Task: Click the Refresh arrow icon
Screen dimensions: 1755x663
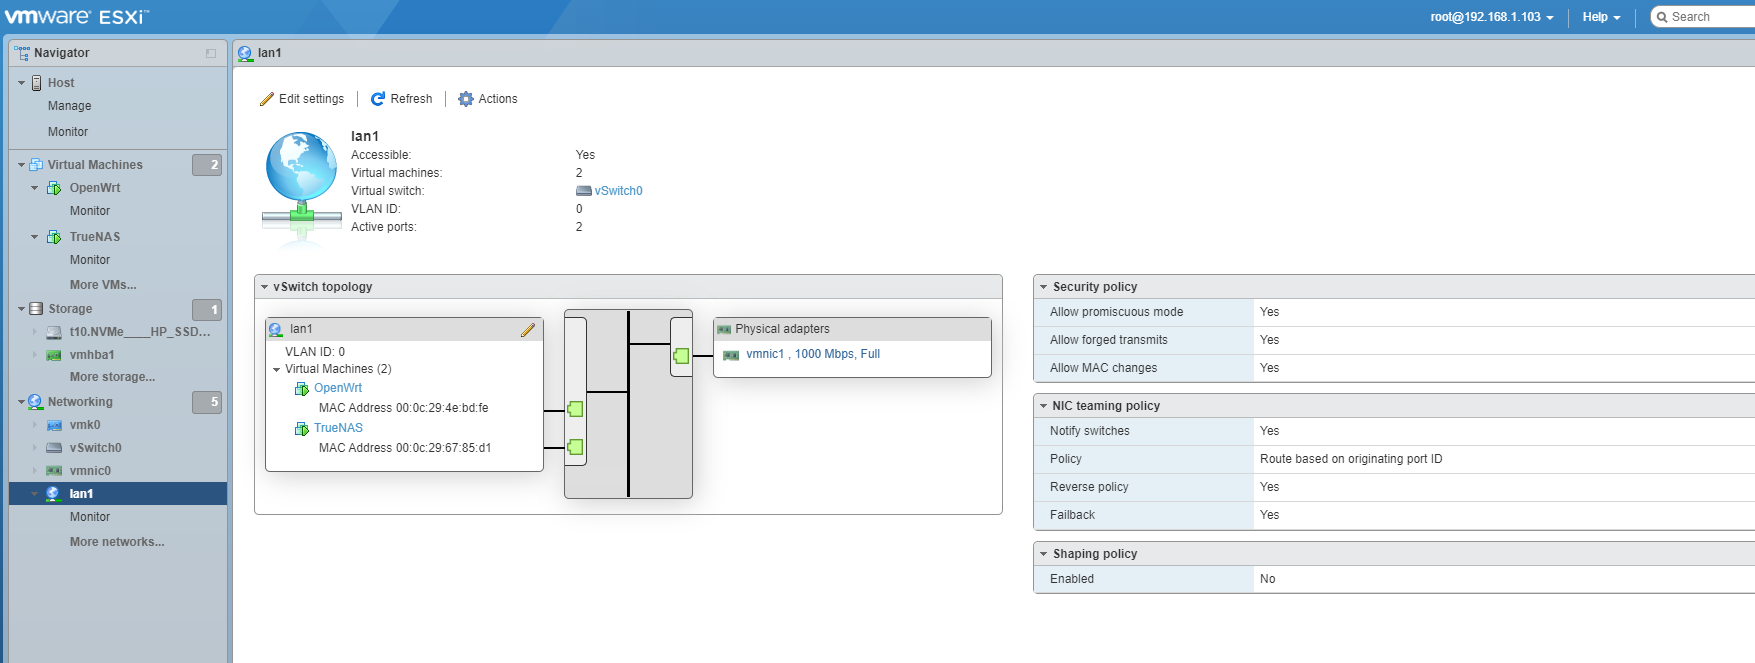Action: pos(378,99)
